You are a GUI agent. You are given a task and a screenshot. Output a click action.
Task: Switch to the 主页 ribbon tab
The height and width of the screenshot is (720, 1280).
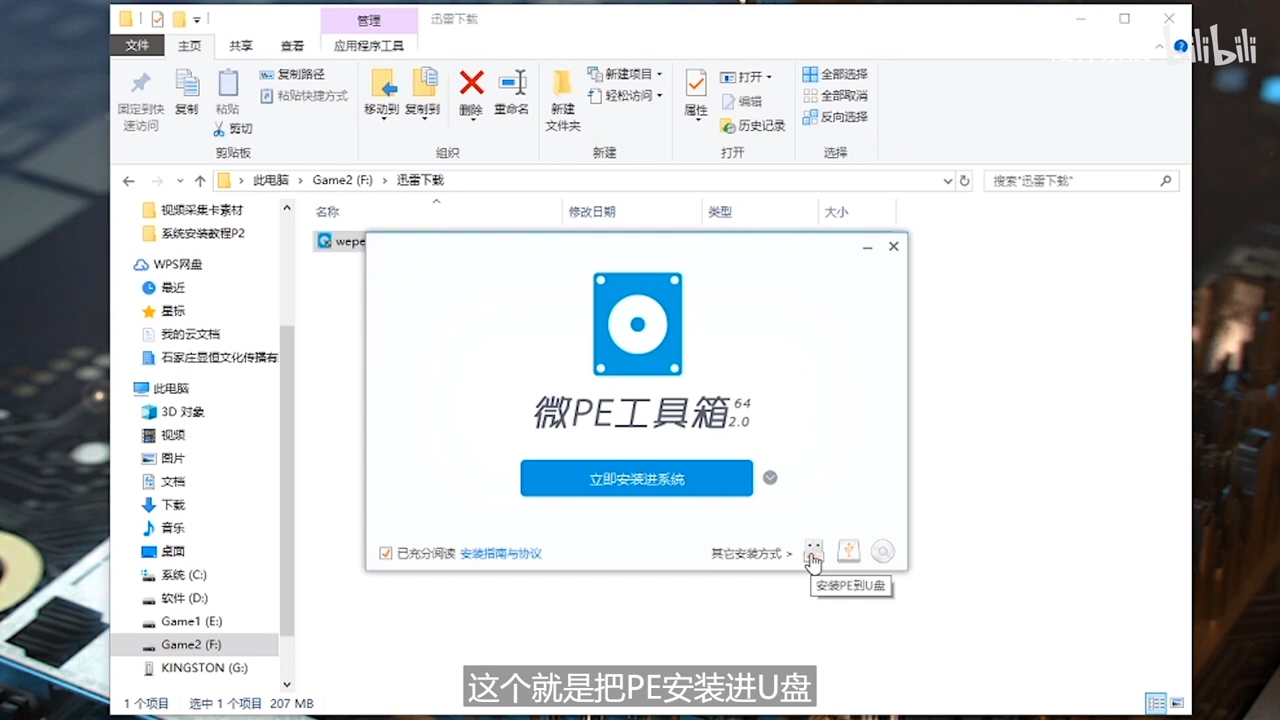[189, 46]
